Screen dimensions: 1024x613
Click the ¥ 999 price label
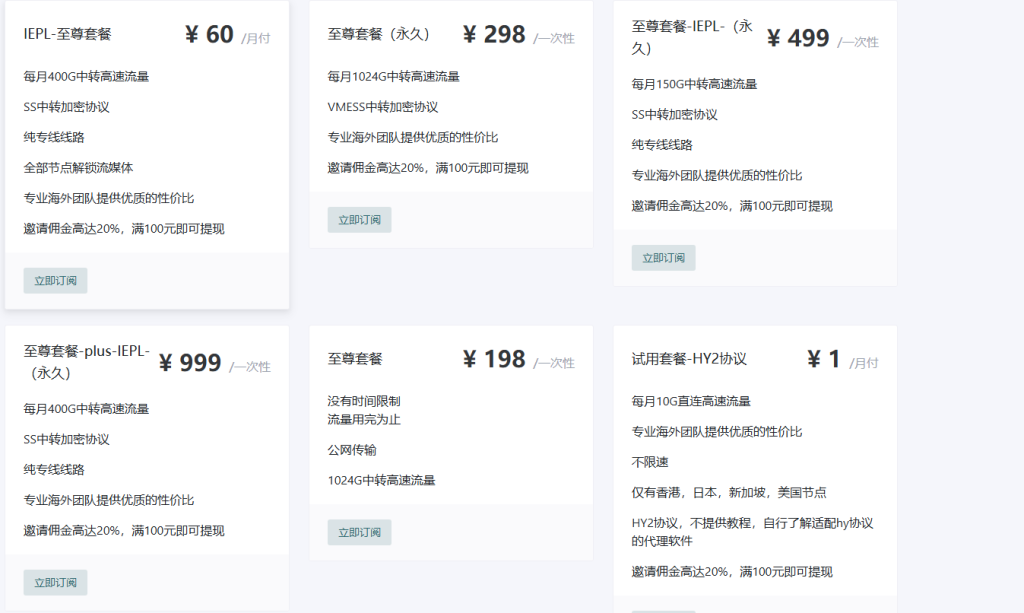(x=190, y=363)
